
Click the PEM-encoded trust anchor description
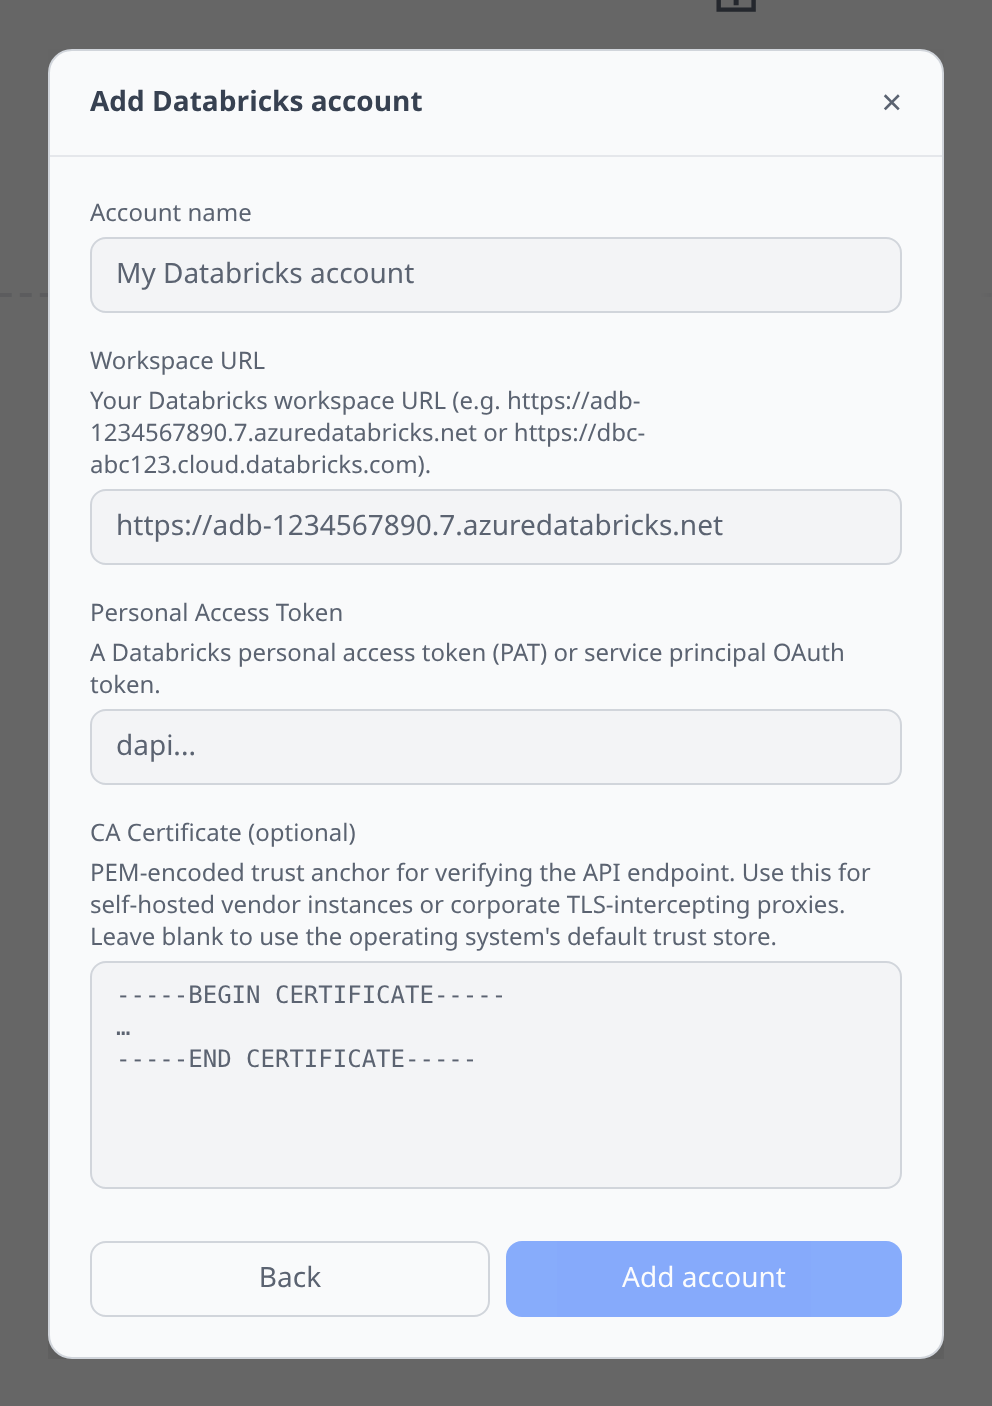(480, 905)
